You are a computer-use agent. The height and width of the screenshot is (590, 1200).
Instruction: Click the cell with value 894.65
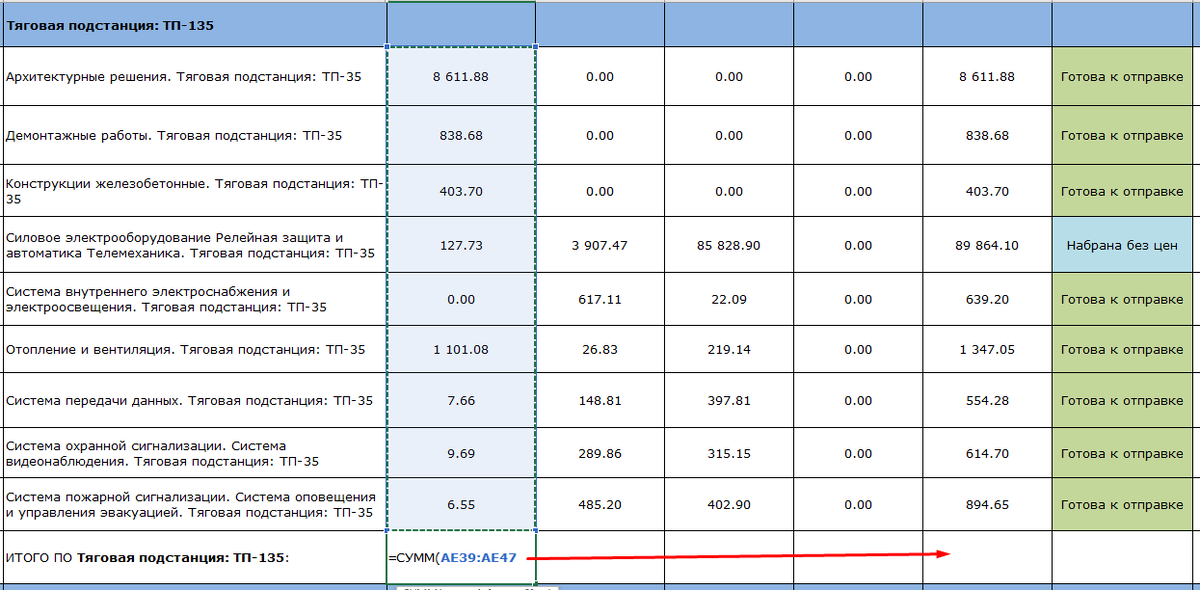(x=987, y=504)
